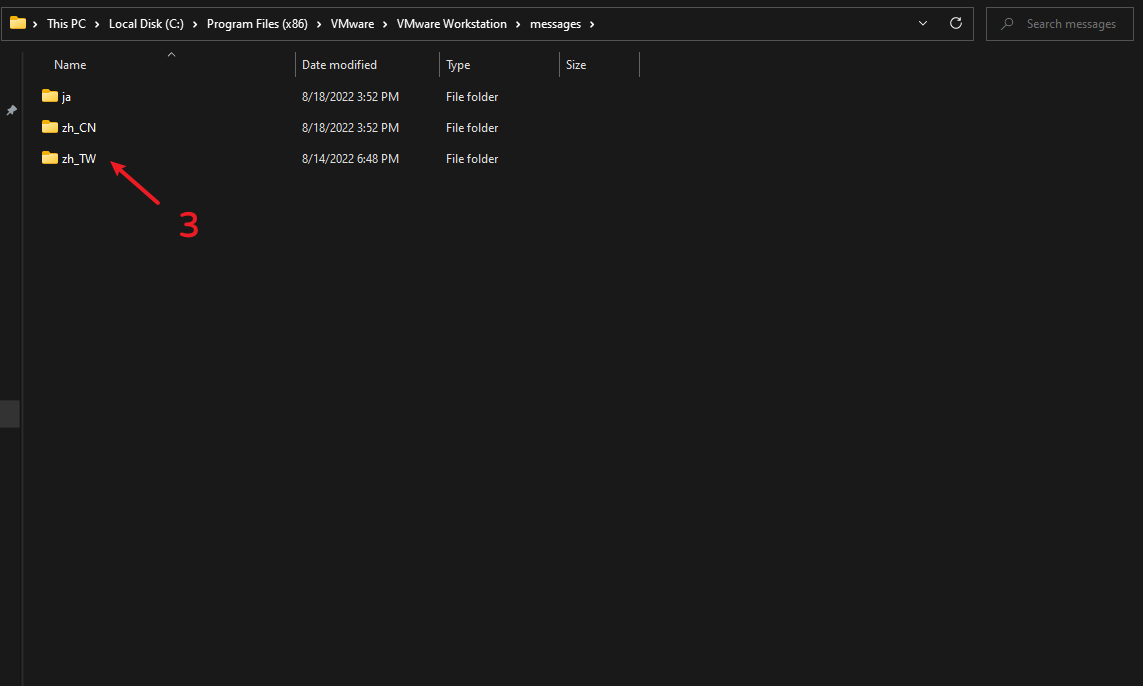The height and width of the screenshot is (686, 1143).
Task: Sort by Date modified column header
Action: (339, 65)
